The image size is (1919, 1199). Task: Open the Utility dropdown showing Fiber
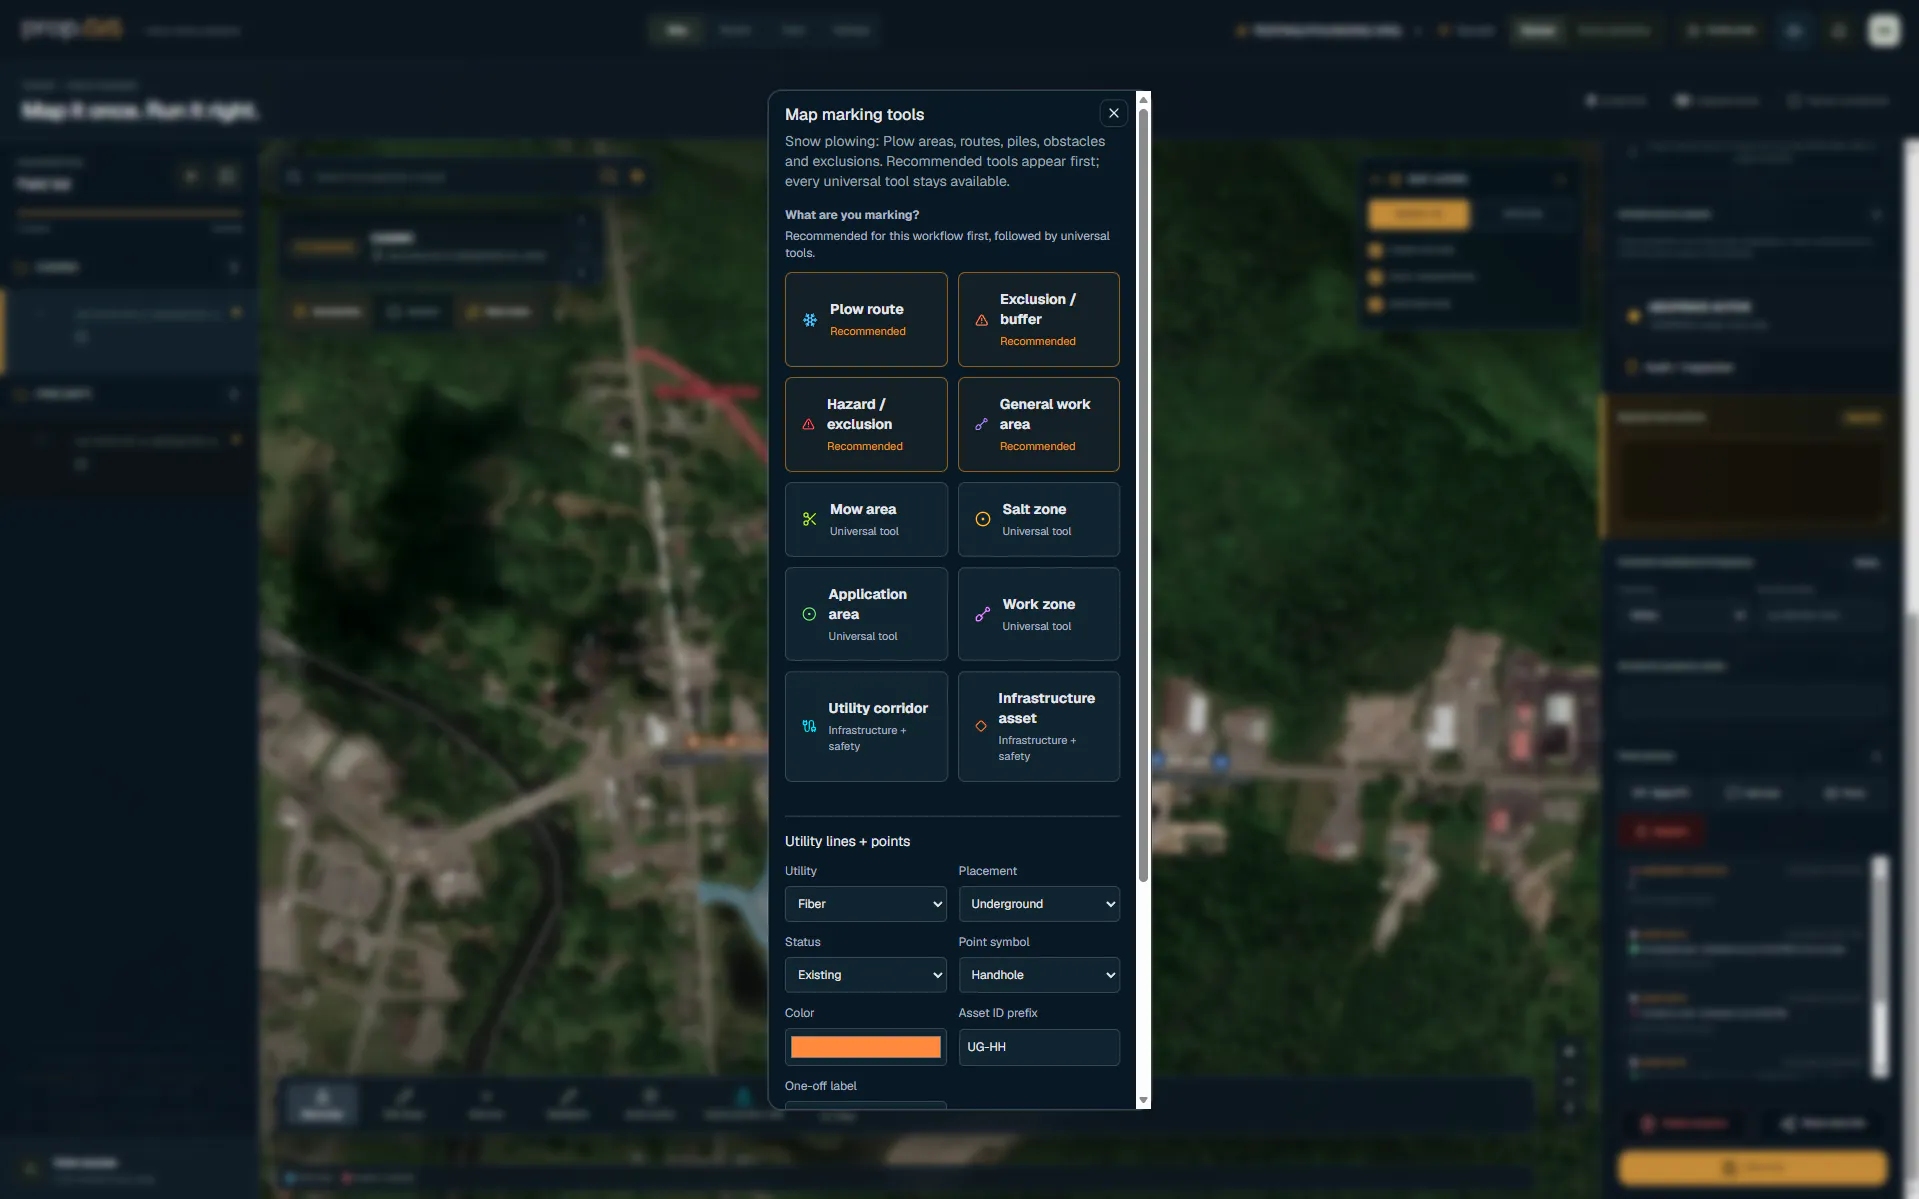[866, 904]
